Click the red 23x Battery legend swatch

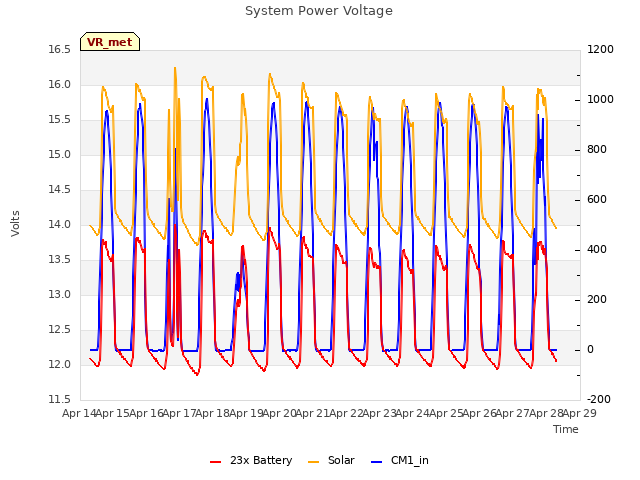tap(215, 462)
